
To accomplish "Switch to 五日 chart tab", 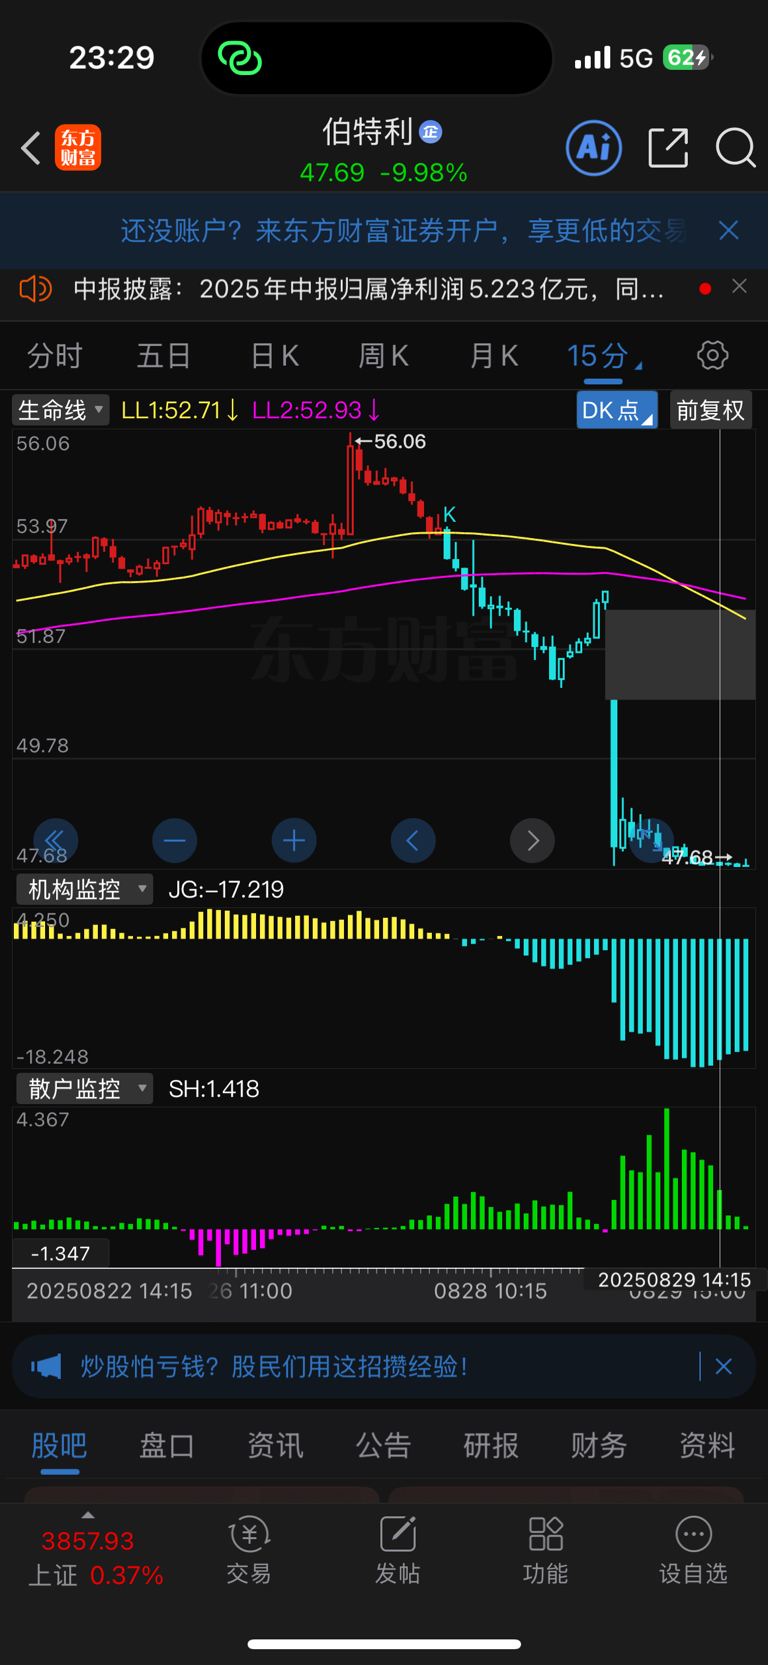I will (x=164, y=355).
